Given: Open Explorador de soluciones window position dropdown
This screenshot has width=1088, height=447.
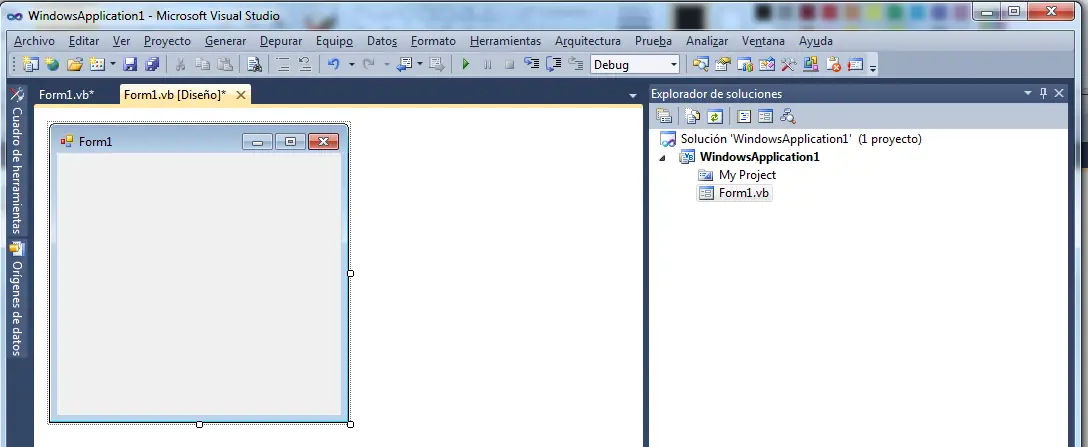Looking at the screenshot, I should [x=1028, y=93].
